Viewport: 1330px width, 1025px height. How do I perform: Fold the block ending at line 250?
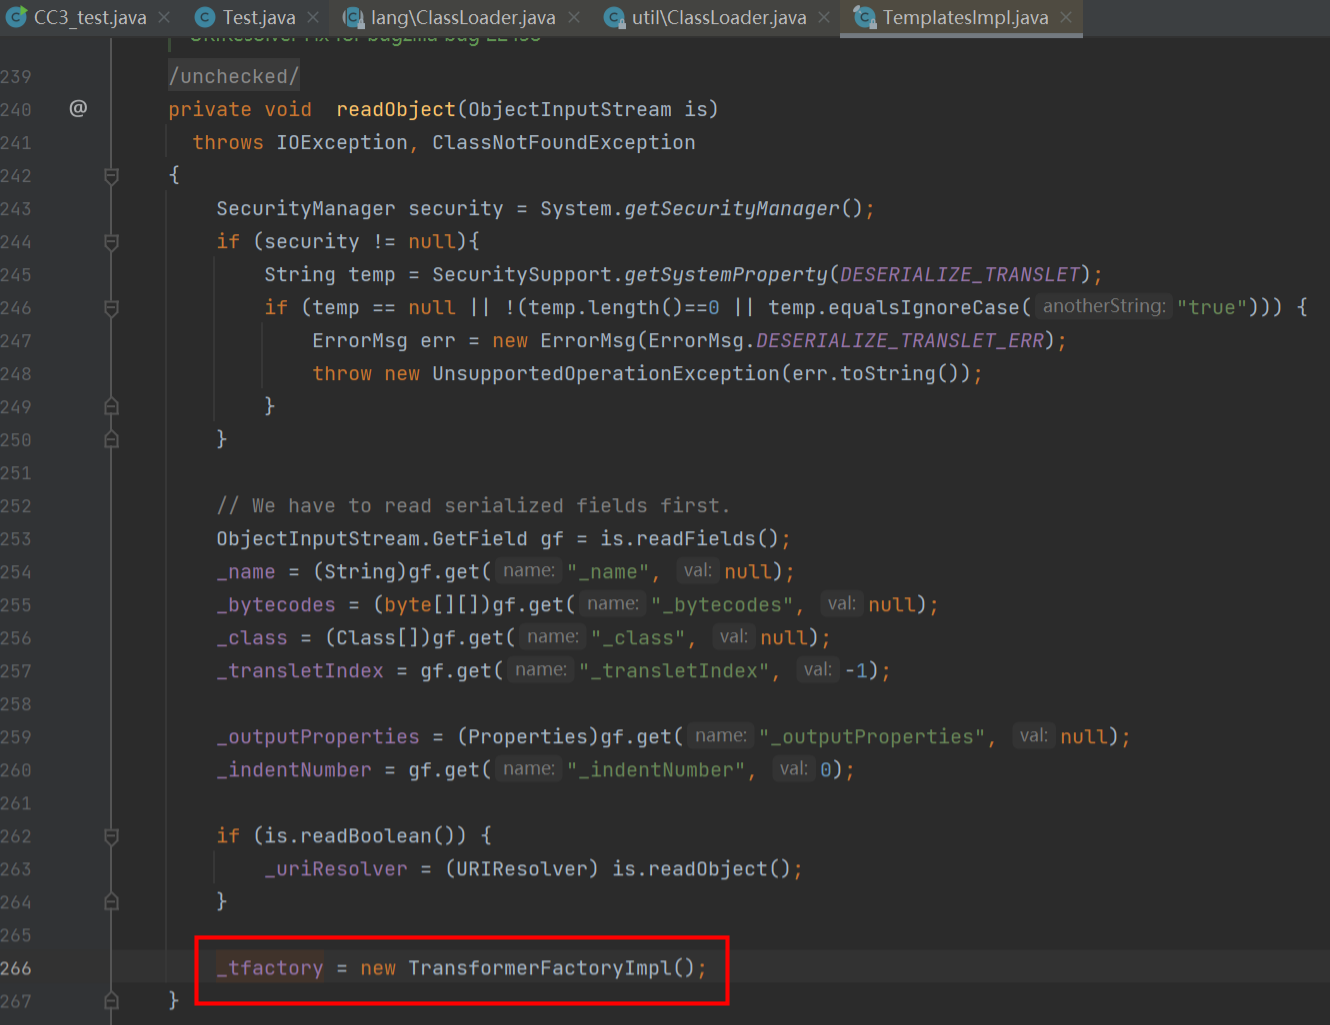111,439
